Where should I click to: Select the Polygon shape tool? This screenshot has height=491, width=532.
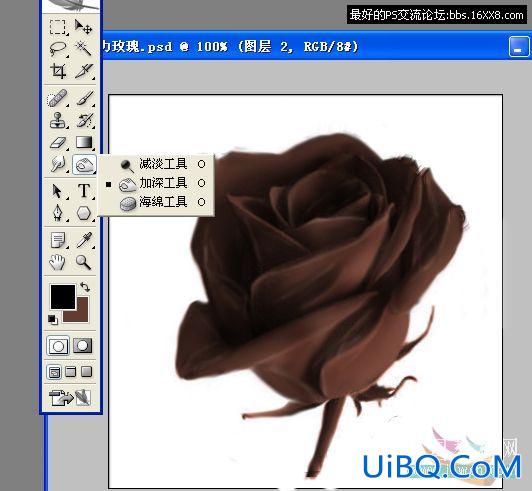(x=83, y=213)
